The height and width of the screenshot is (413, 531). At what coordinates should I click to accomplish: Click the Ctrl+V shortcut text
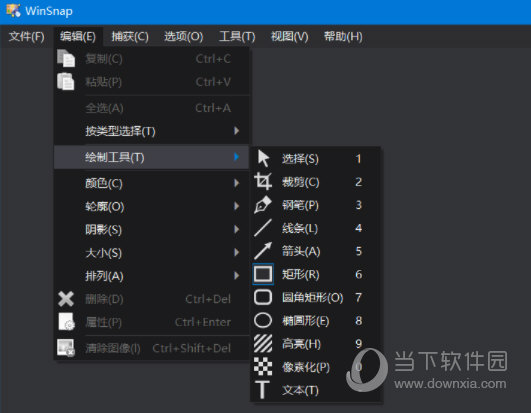pyautogui.click(x=213, y=82)
